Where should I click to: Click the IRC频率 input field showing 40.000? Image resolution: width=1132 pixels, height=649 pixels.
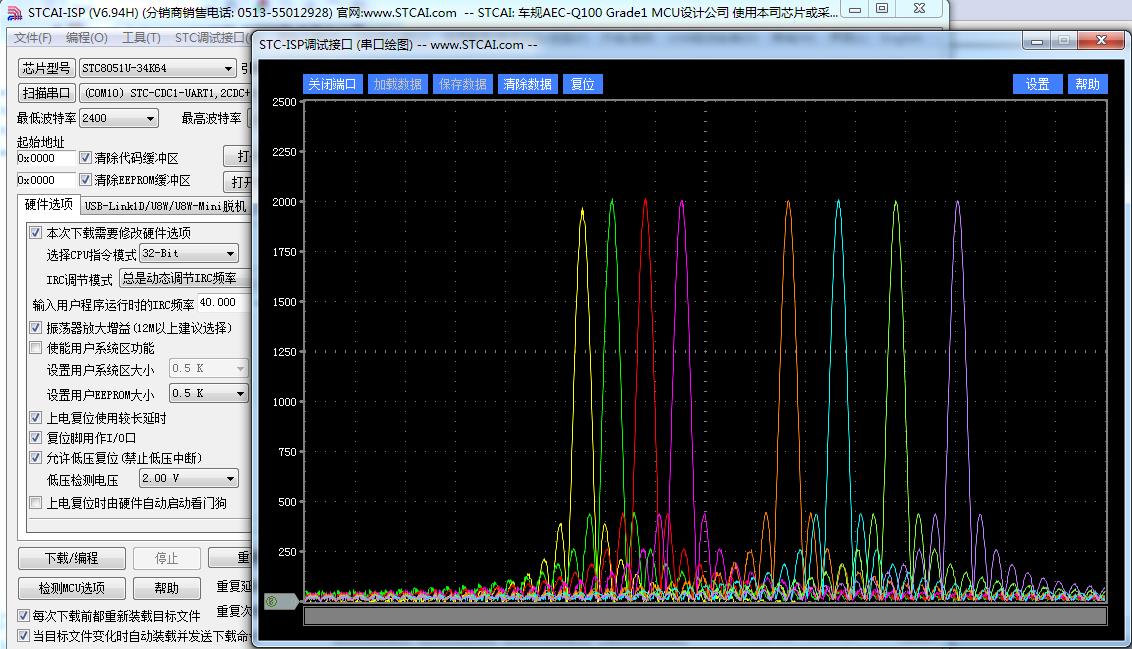[x=222, y=302]
